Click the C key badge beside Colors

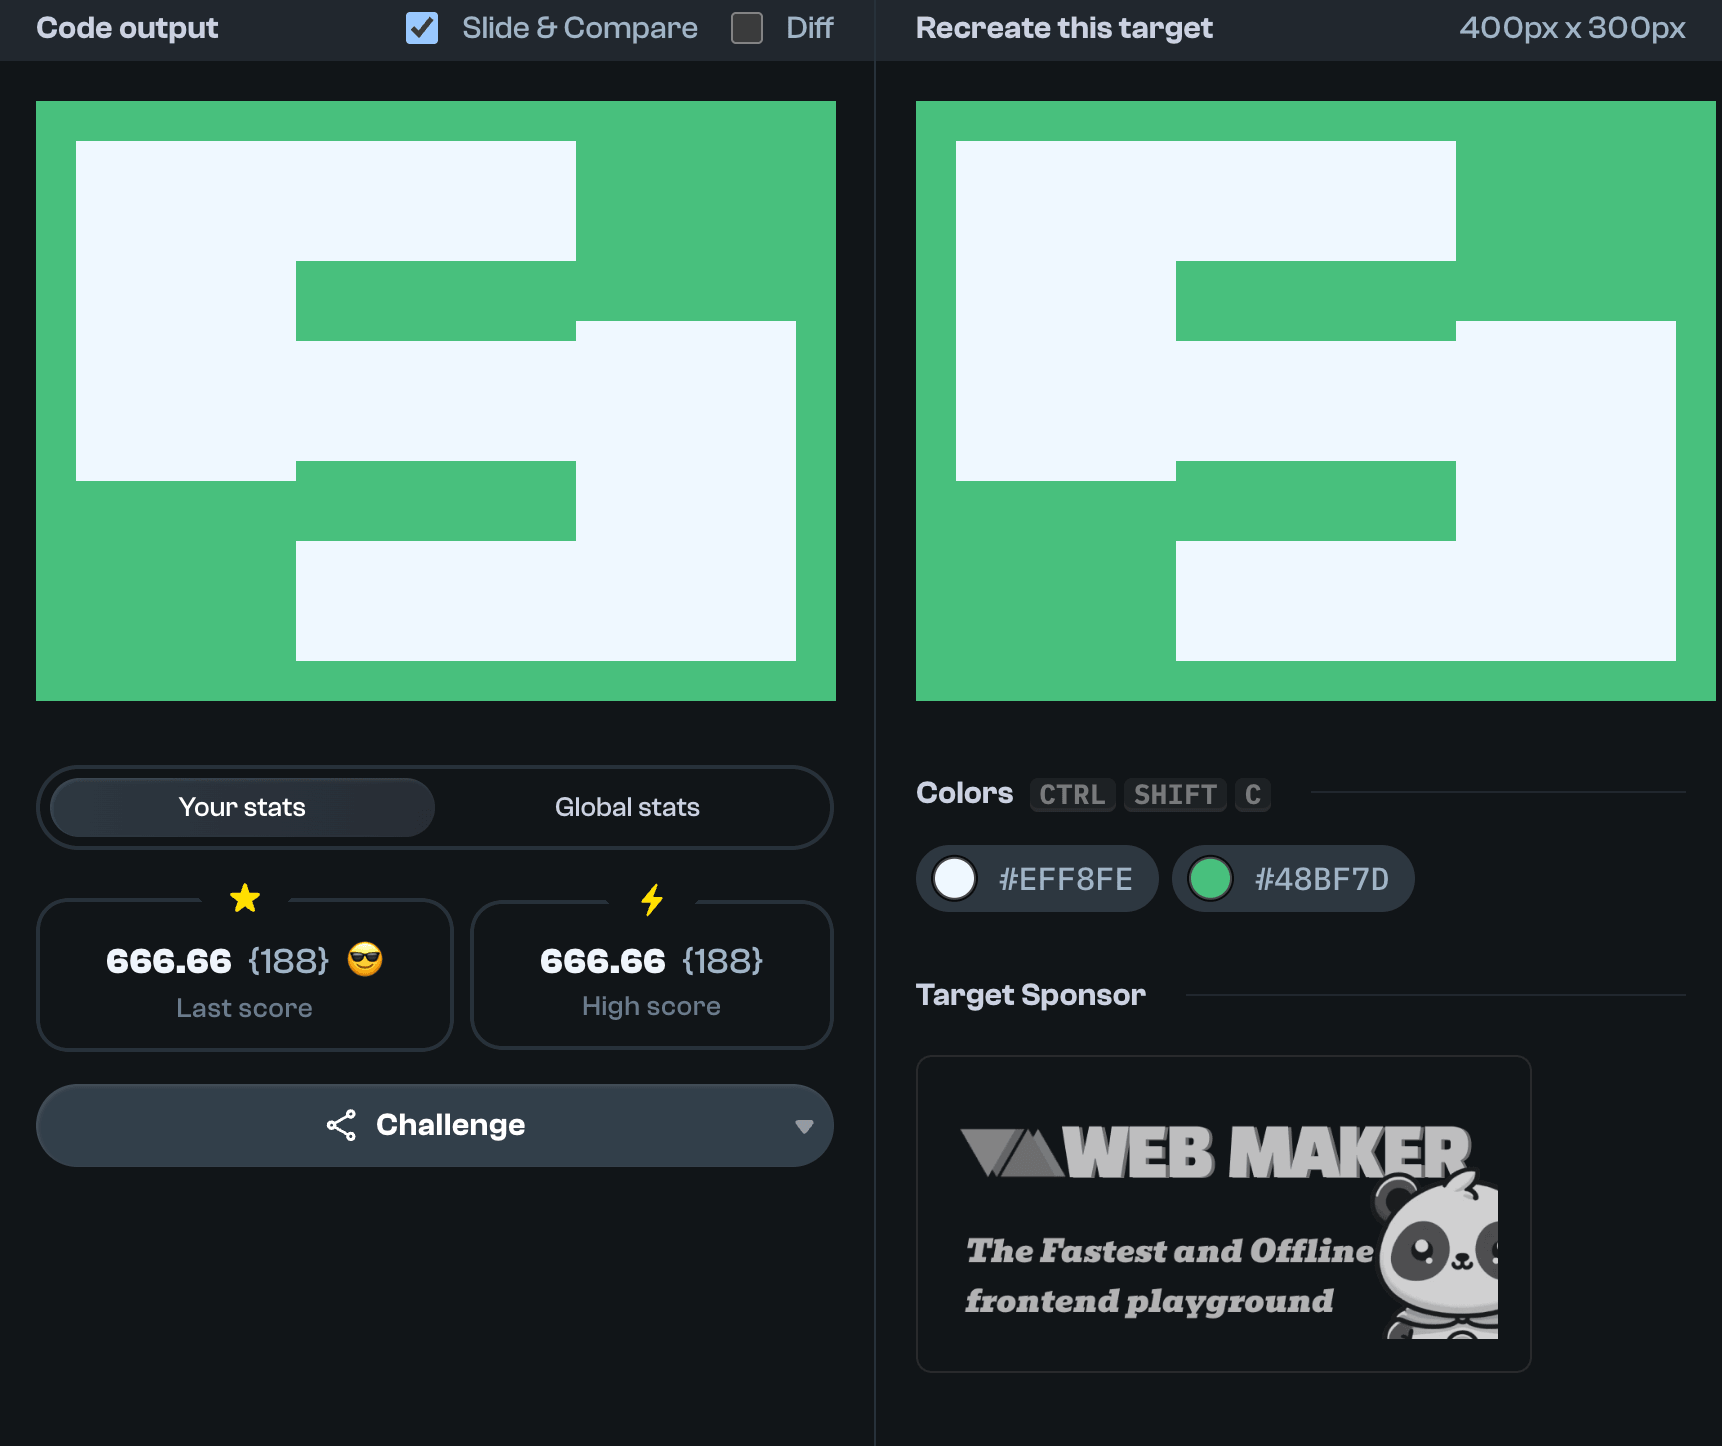(x=1252, y=795)
